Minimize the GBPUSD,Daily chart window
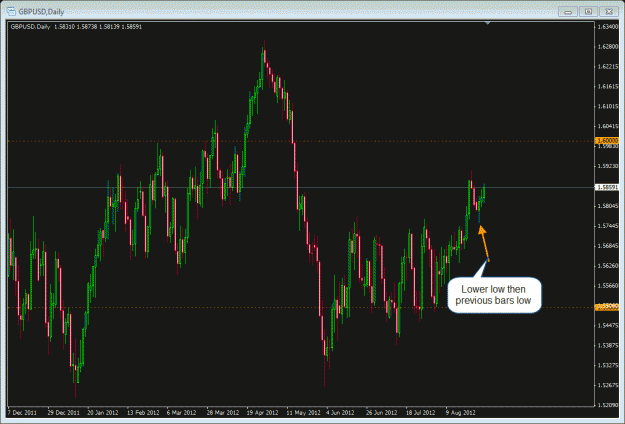This screenshot has width=625, height=424. click(x=568, y=12)
